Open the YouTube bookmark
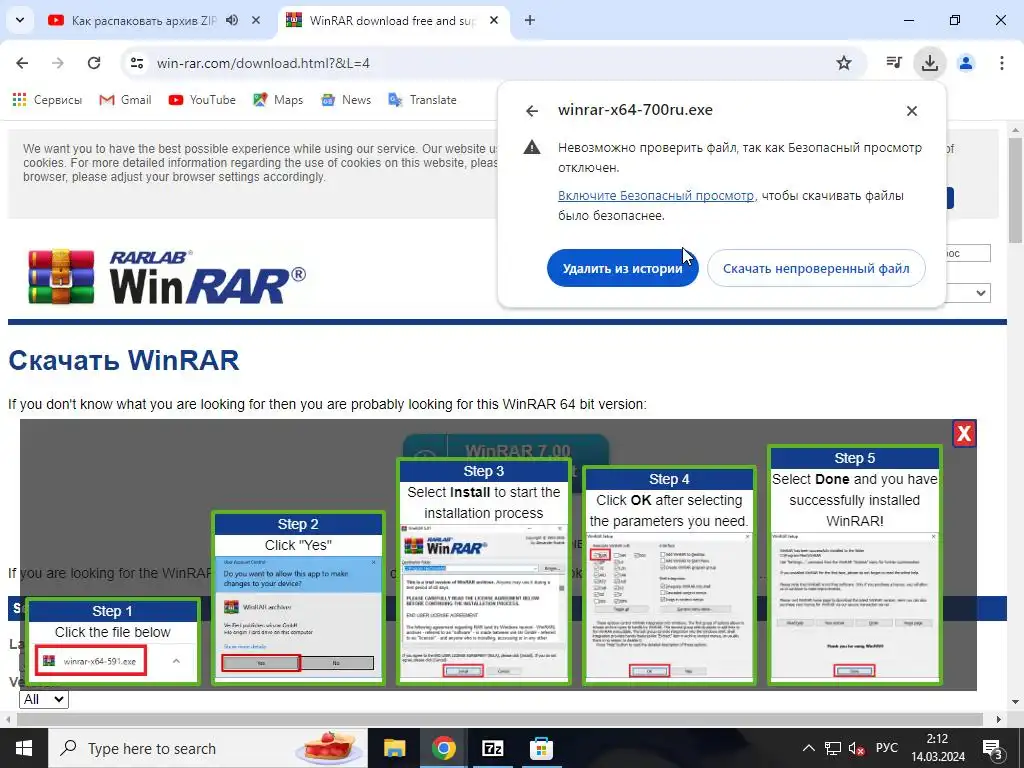Viewport: 1024px width, 768px height. [x=202, y=100]
